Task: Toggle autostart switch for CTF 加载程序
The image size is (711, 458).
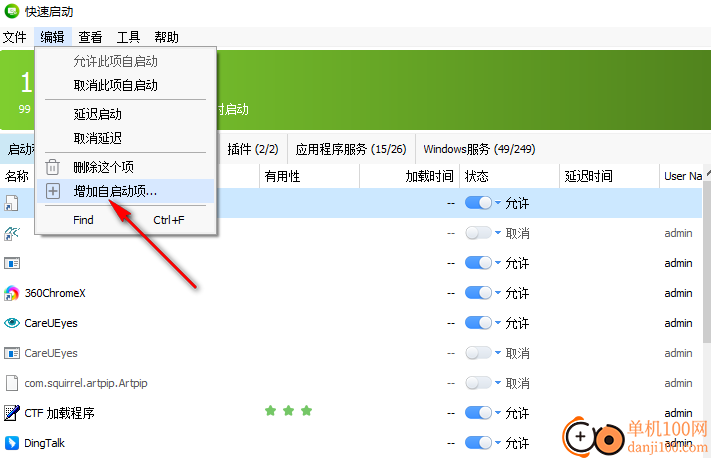Action: point(478,413)
